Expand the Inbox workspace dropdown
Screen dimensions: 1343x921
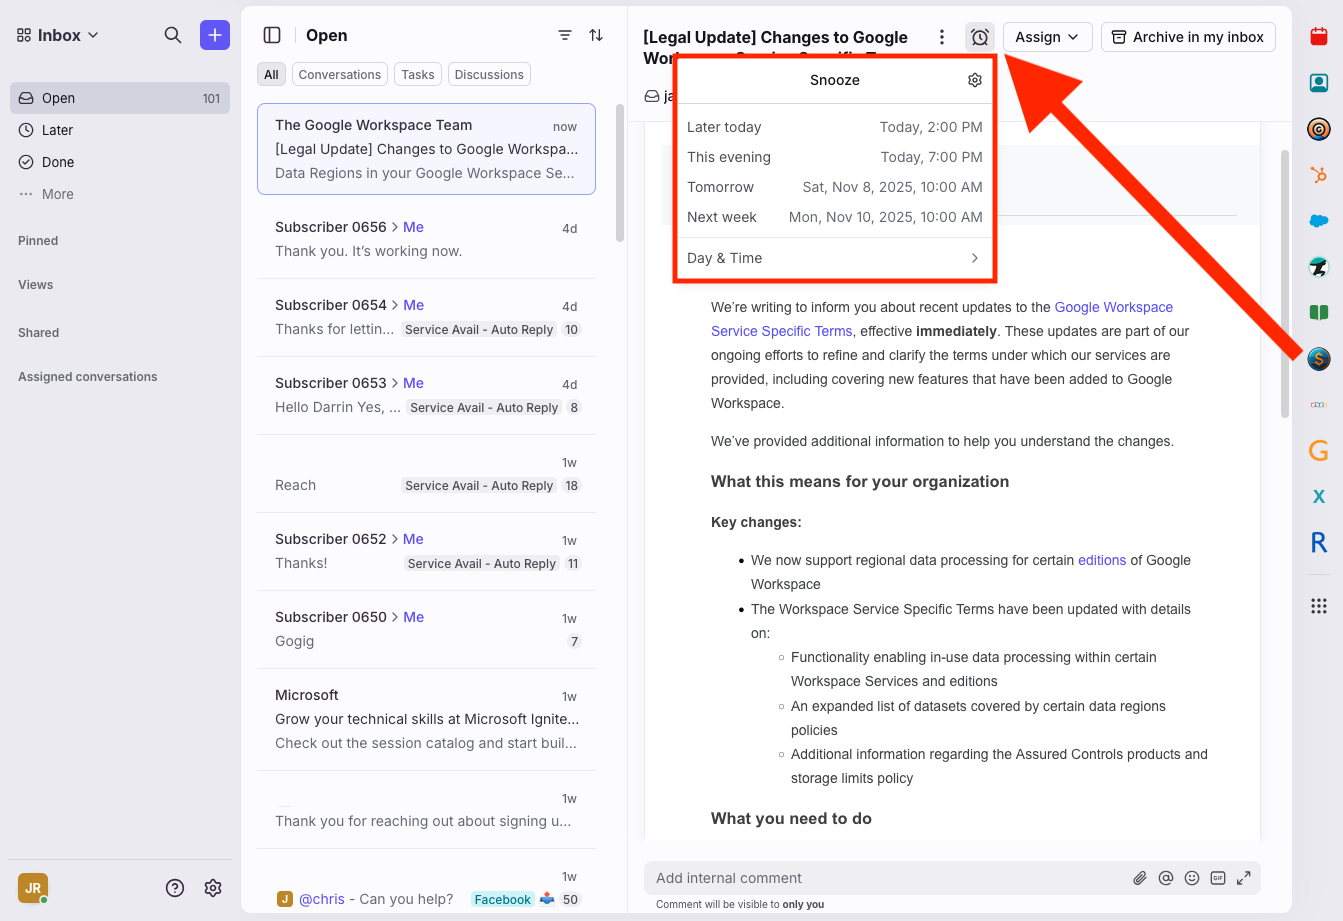coord(59,35)
